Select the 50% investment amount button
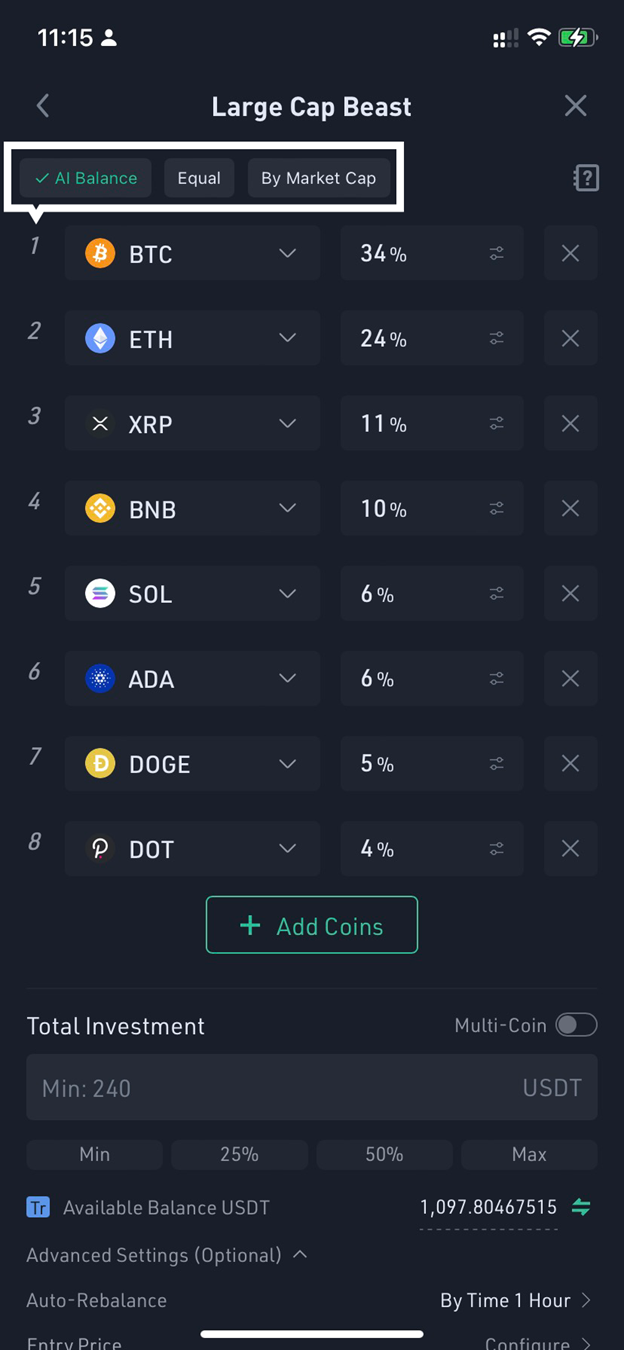 point(384,1154)
